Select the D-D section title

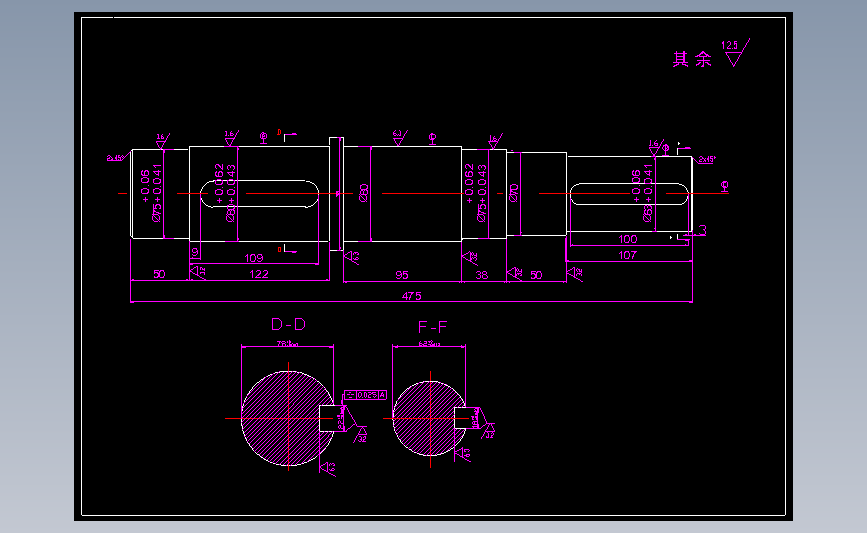pos(288,325)
